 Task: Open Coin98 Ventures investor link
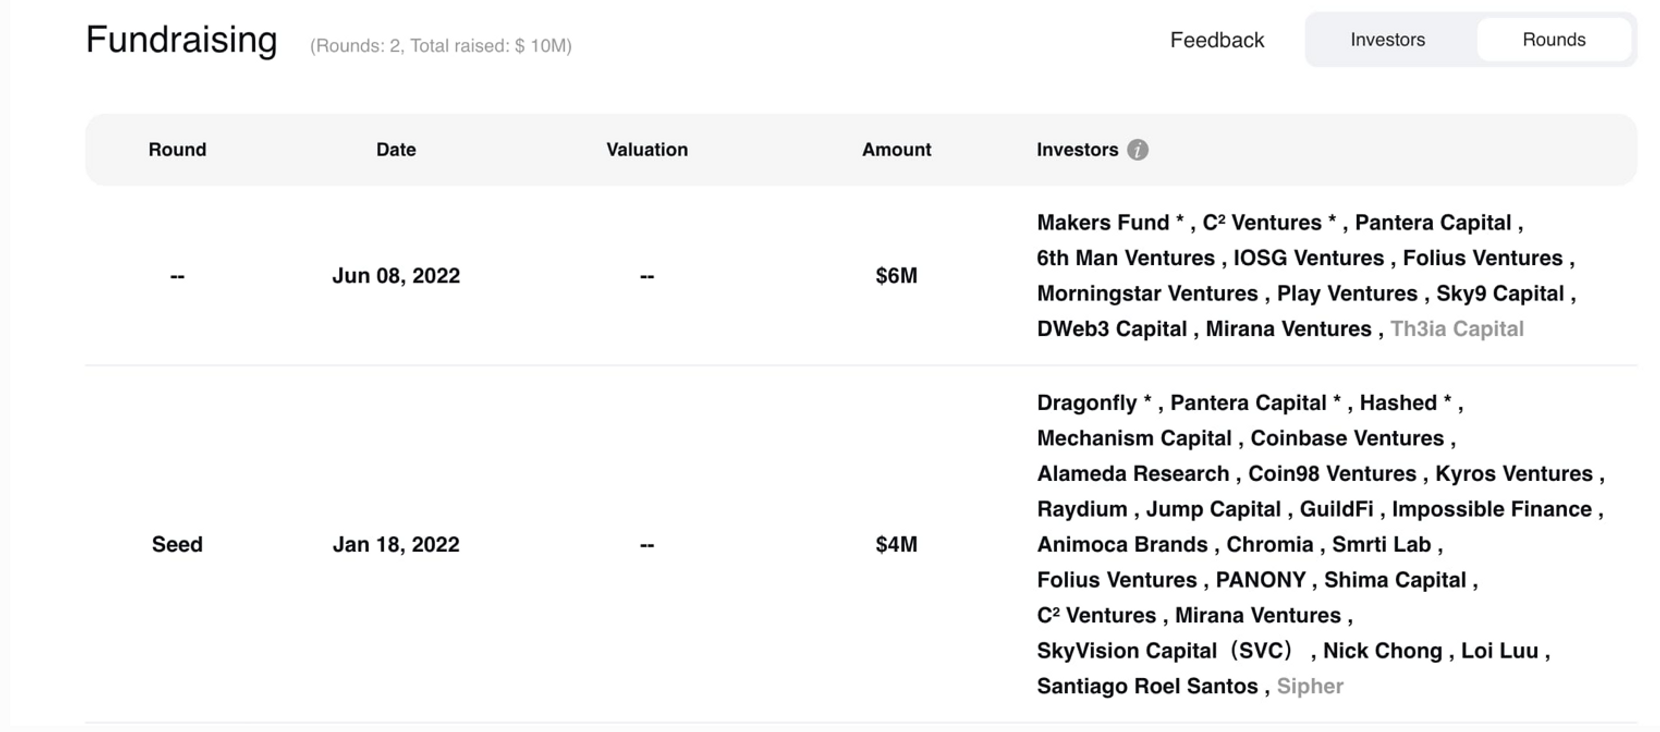(x=1332, y=474)
